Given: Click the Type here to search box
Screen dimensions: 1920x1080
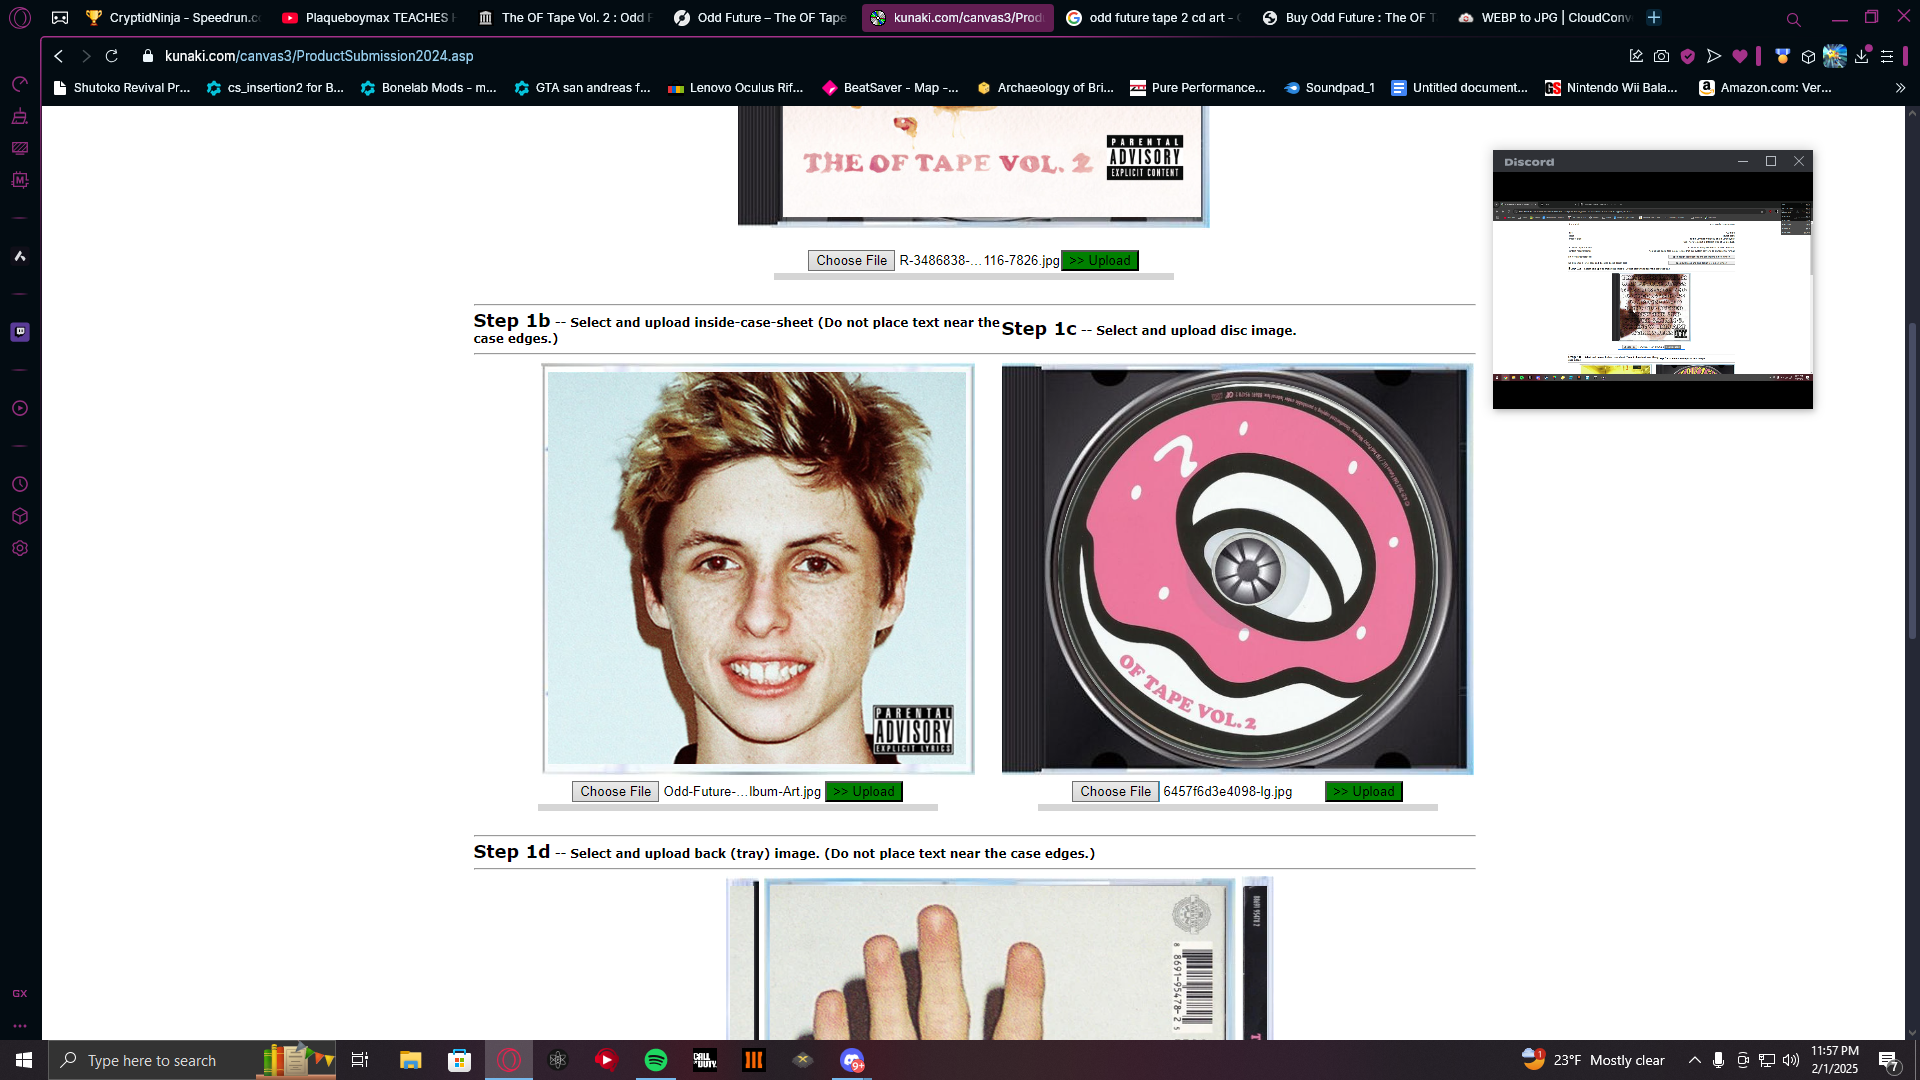Looking at the screenshot, I should 152,1060.
